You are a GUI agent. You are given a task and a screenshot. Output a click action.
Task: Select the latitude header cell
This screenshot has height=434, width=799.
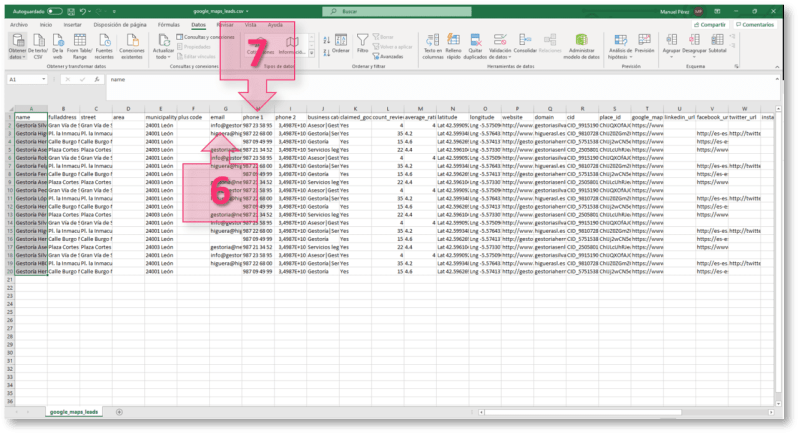click(x=452, y=117)
